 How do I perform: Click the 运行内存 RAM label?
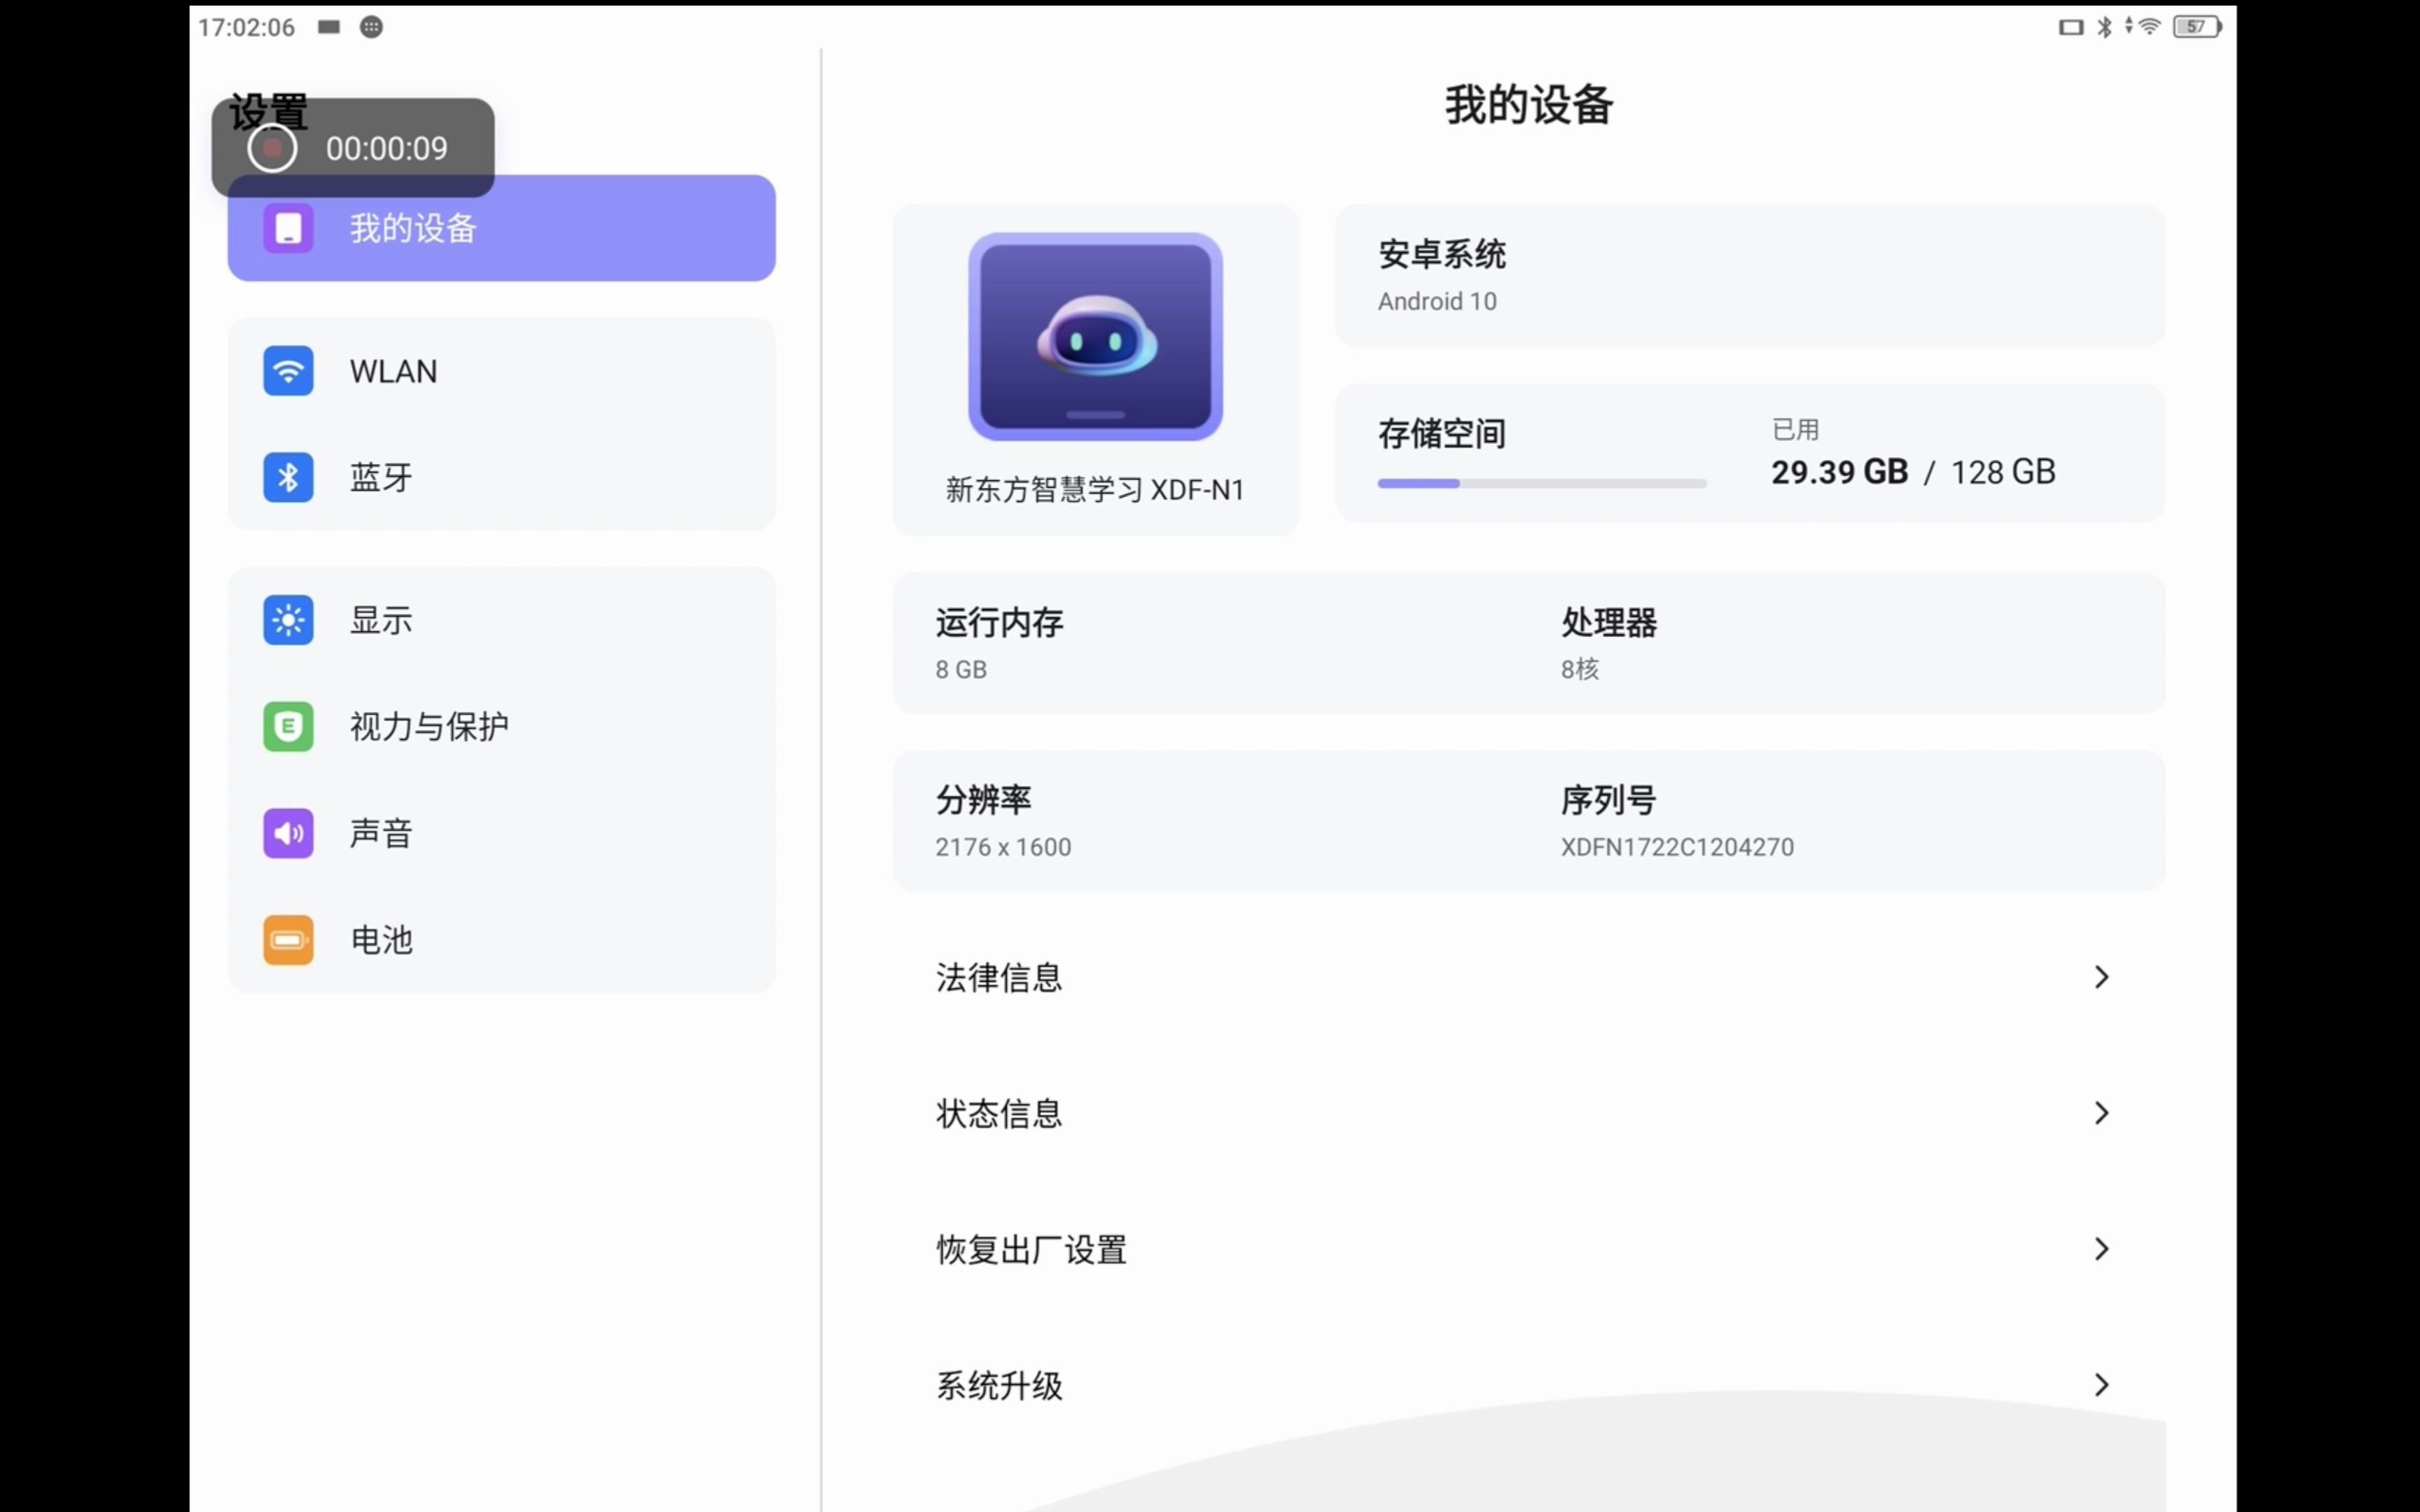click(x=999, y=622)
